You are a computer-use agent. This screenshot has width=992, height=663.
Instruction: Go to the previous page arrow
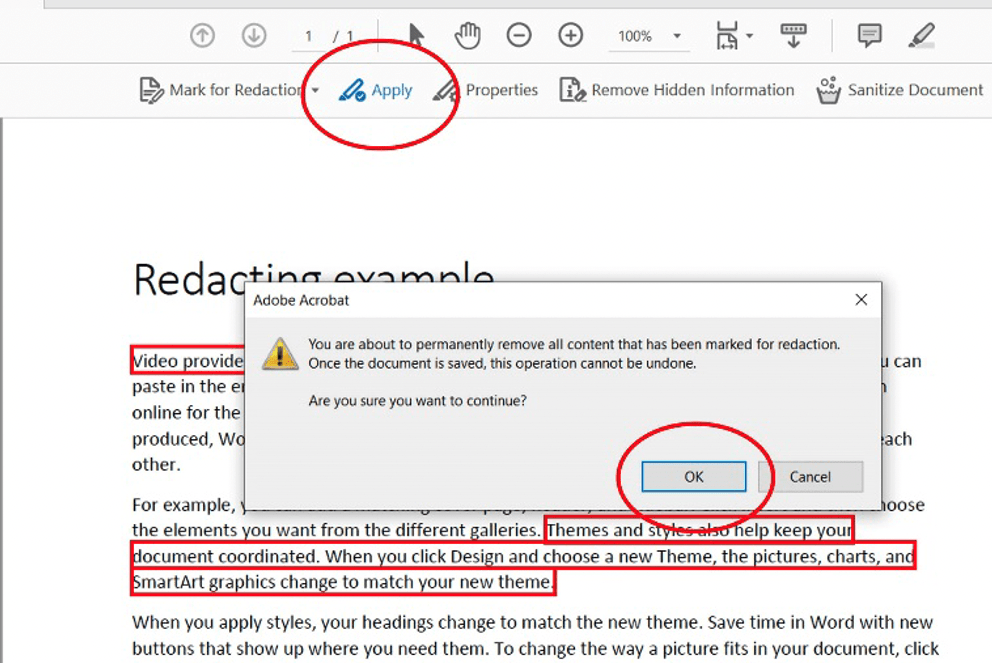pyautogui.click(x=202, y=35)
